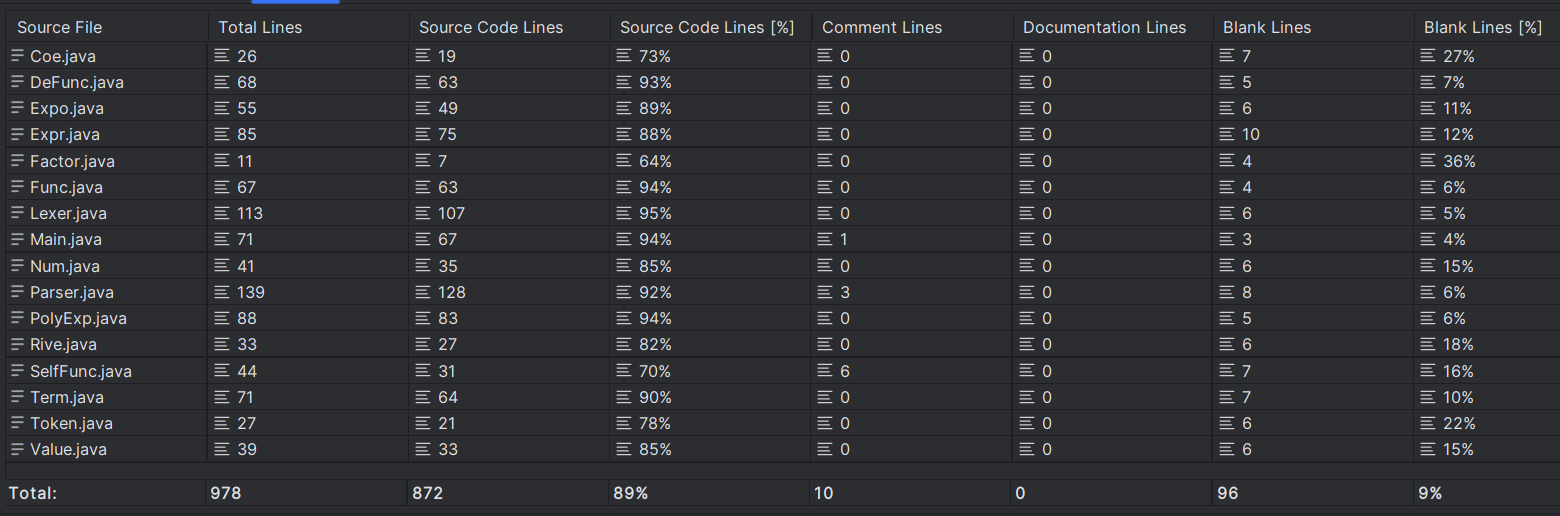Click lines icon beside Expr.java blank lines 10
The height and width of the screenshot is (516, 1560).
coord(1227,134)
